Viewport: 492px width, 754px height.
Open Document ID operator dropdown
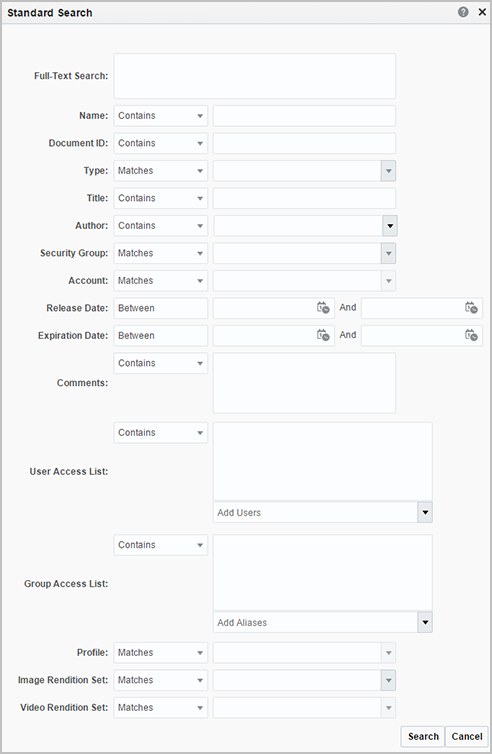coord(161,143)
